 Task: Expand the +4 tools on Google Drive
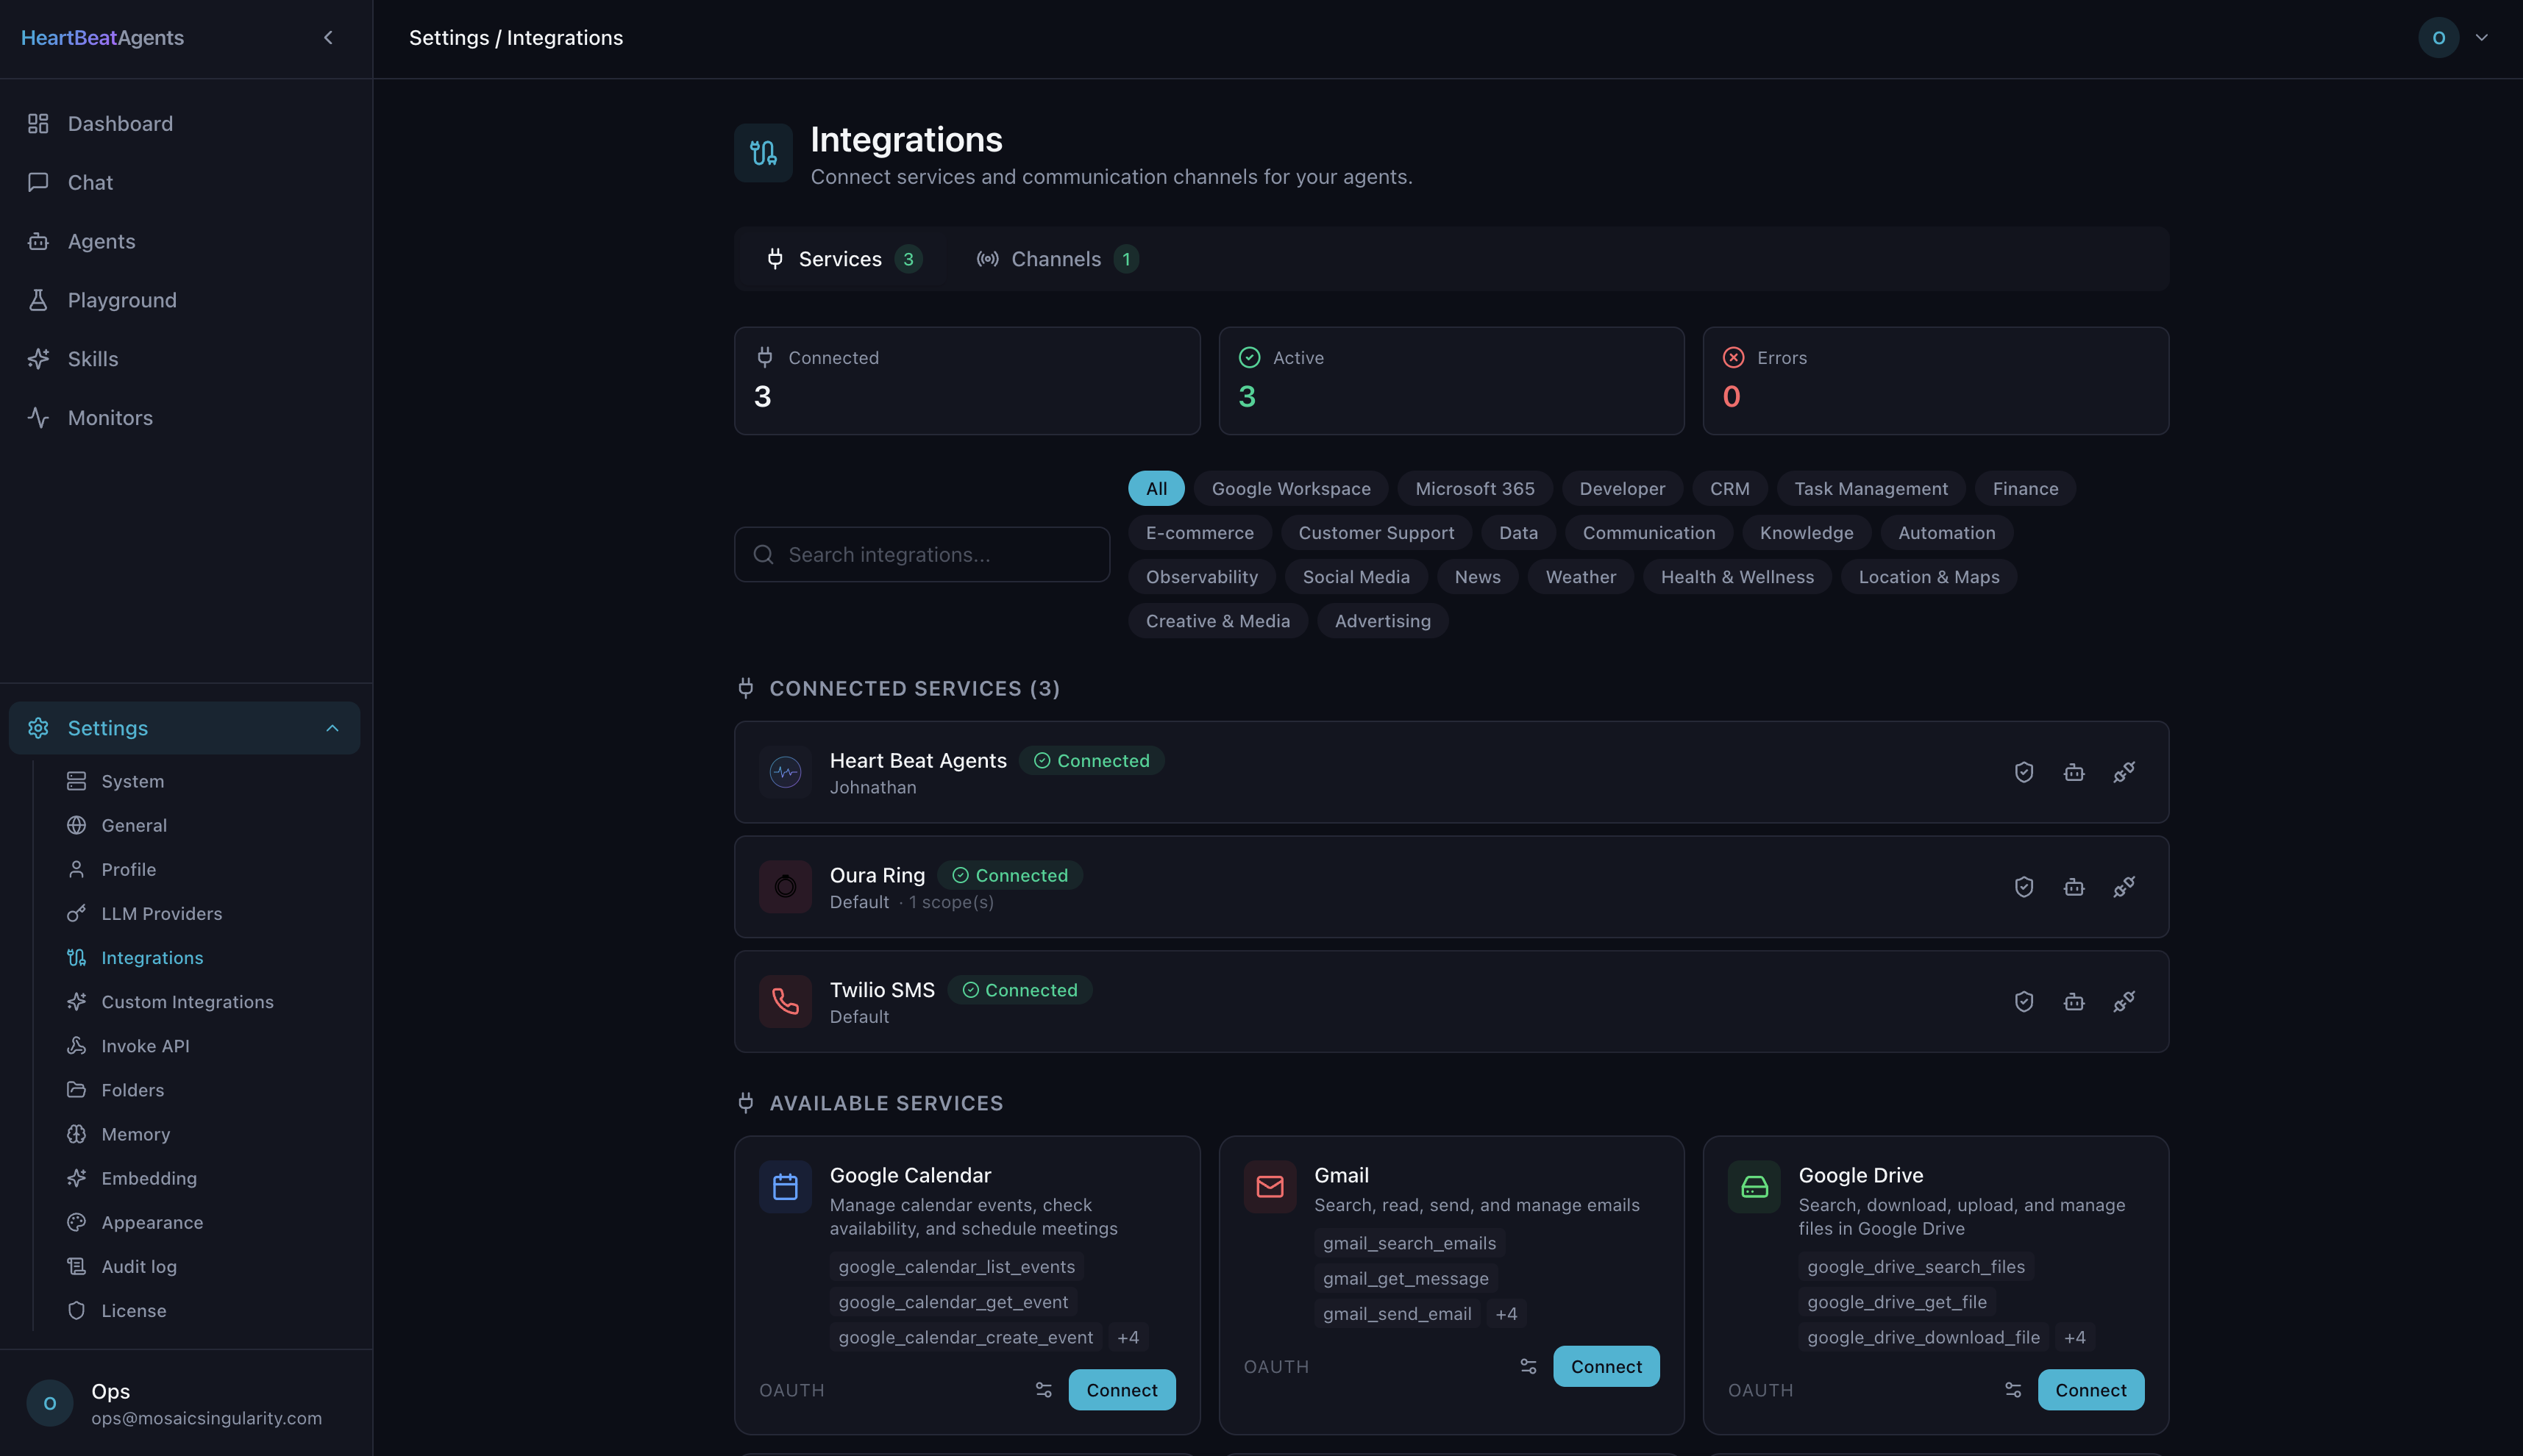[x=2075, y=1338]
